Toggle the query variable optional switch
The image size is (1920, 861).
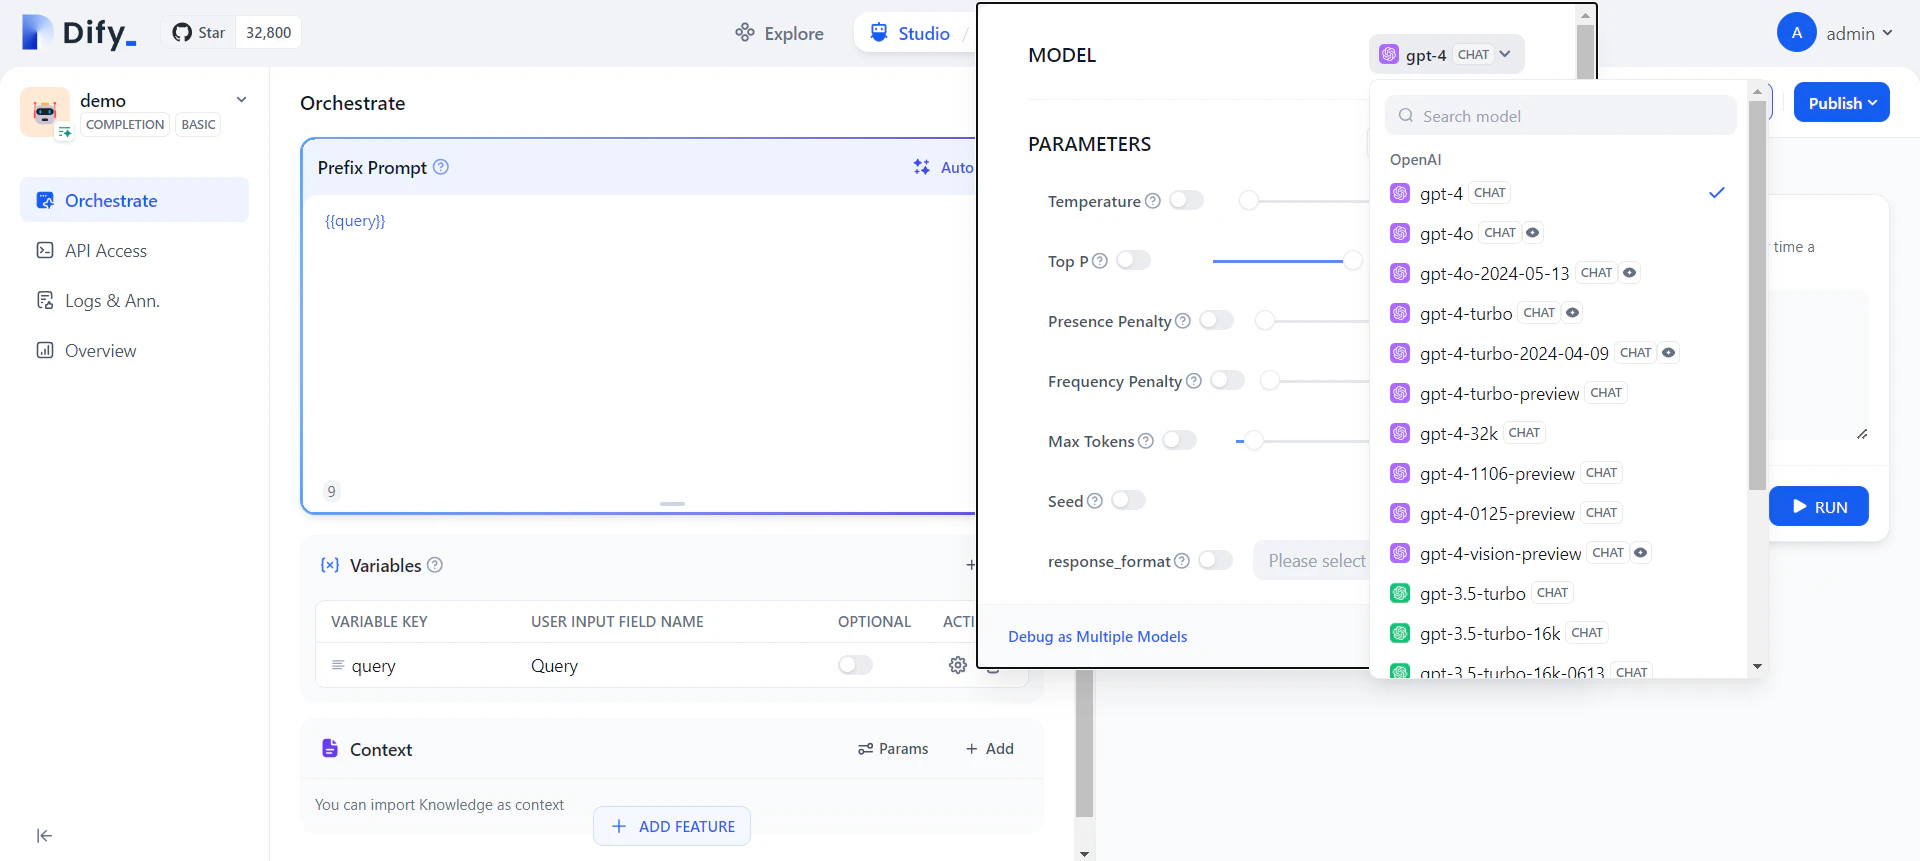click(856, 665)
